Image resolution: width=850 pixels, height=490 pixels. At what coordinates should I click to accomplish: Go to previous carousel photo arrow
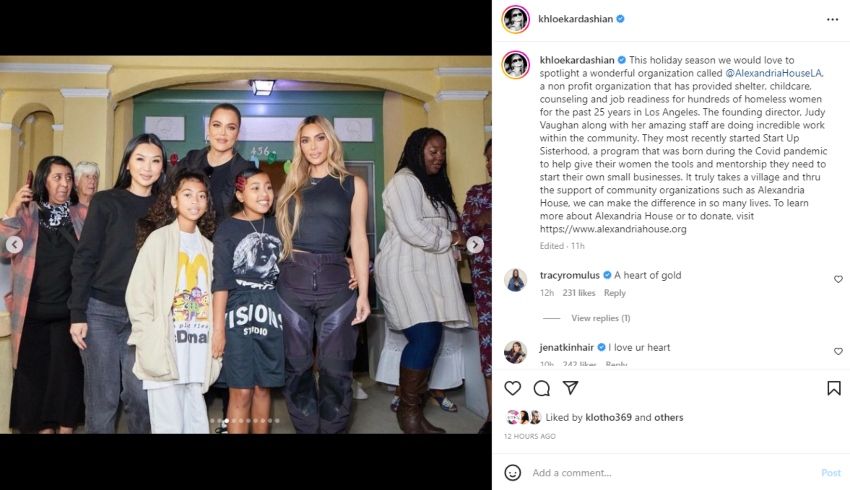(x=15, y=244)
